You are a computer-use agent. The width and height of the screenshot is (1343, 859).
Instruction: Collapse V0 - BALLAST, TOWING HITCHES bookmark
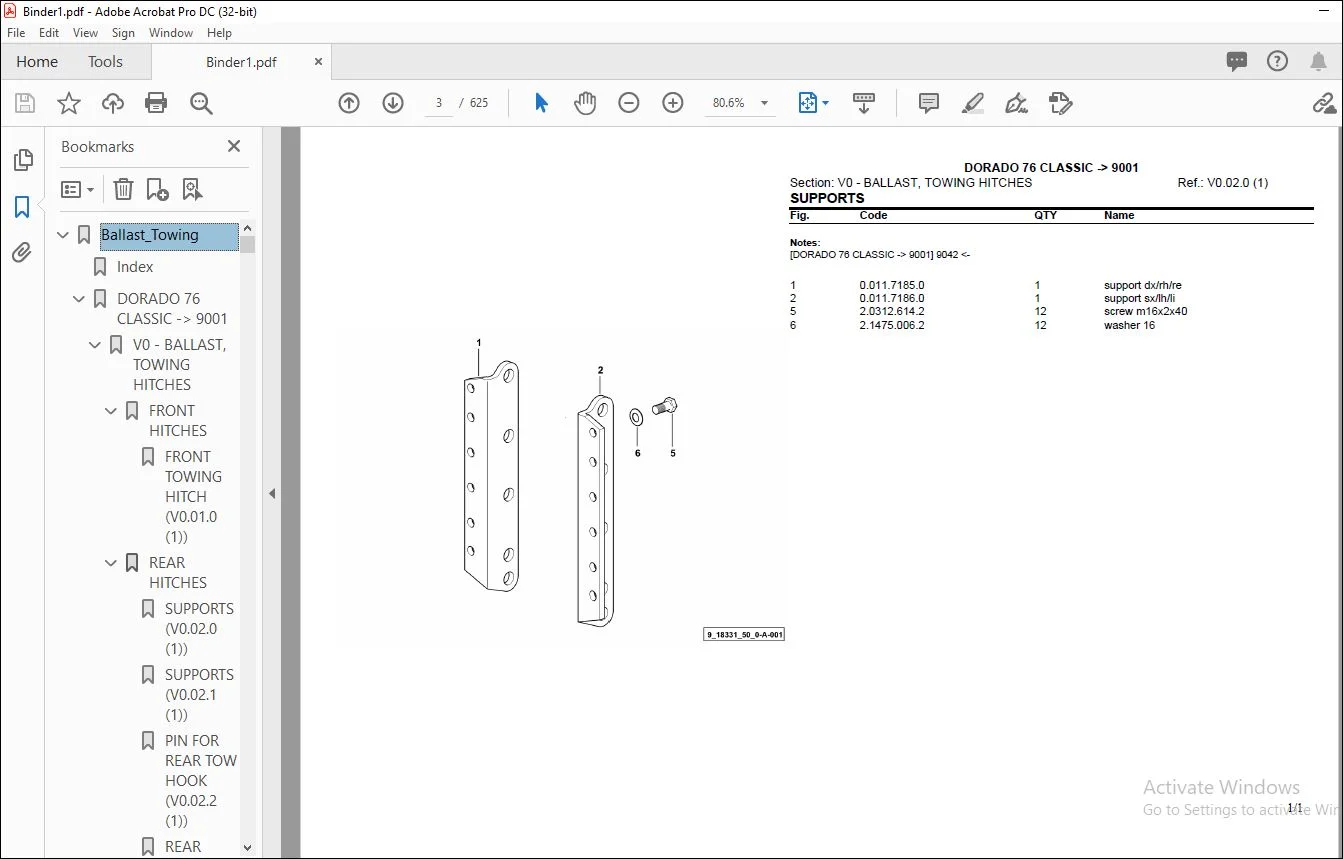96,345
